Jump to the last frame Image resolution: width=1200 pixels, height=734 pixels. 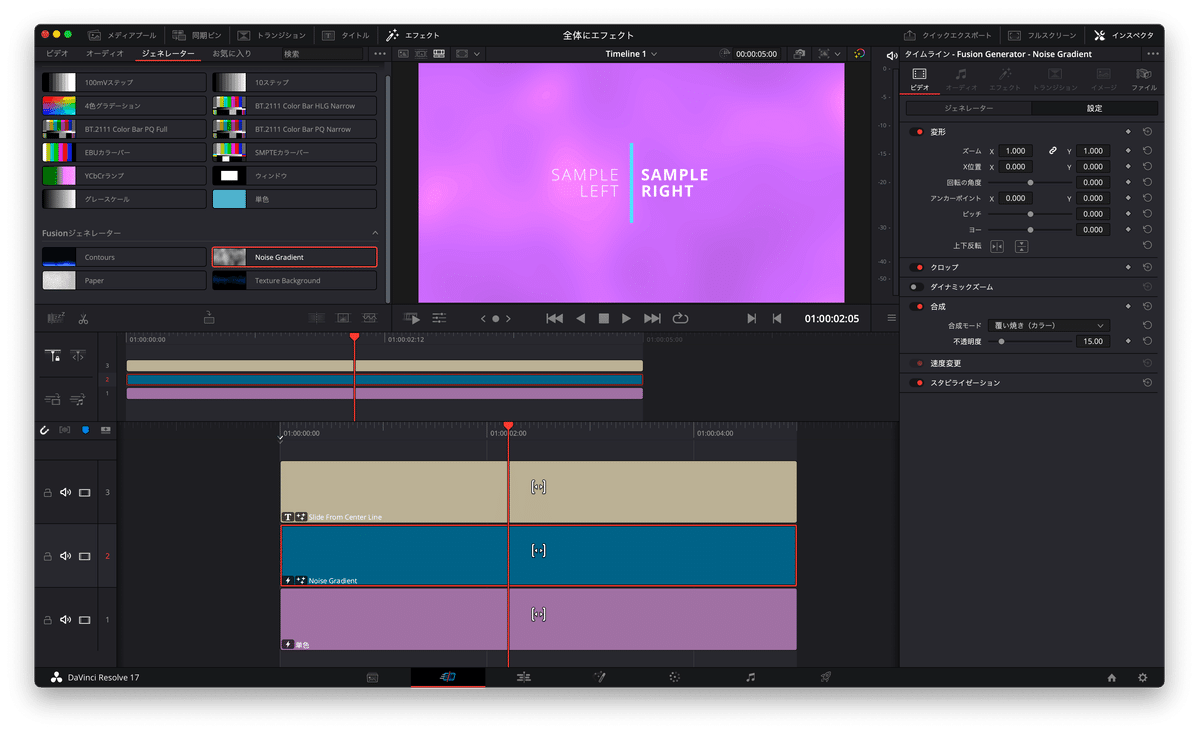coord(652,319)
